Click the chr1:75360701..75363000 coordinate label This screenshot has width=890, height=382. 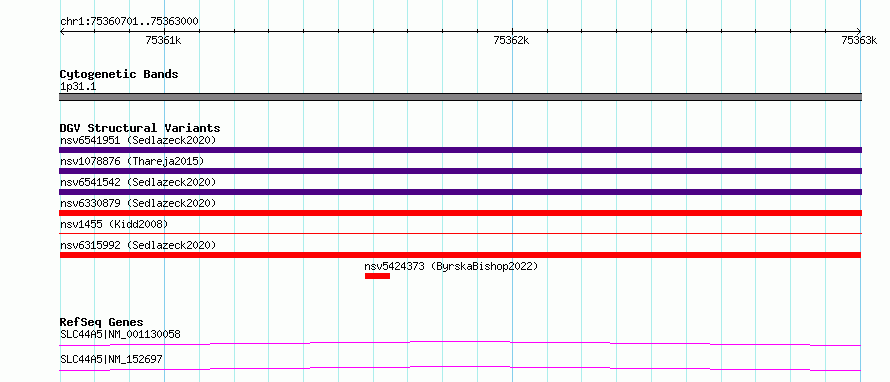(x=129, y=22)
